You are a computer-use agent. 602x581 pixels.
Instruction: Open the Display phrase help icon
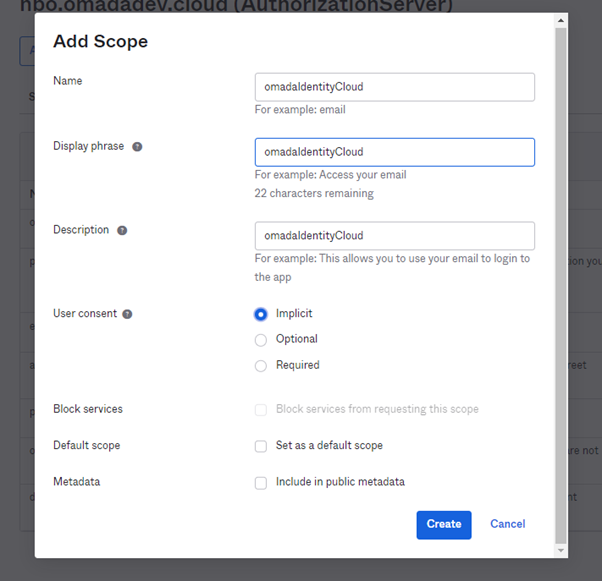[x=137, y=147]
